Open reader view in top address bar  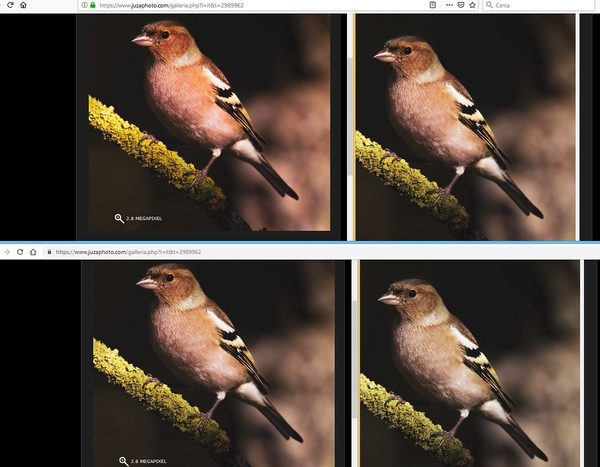432,5
